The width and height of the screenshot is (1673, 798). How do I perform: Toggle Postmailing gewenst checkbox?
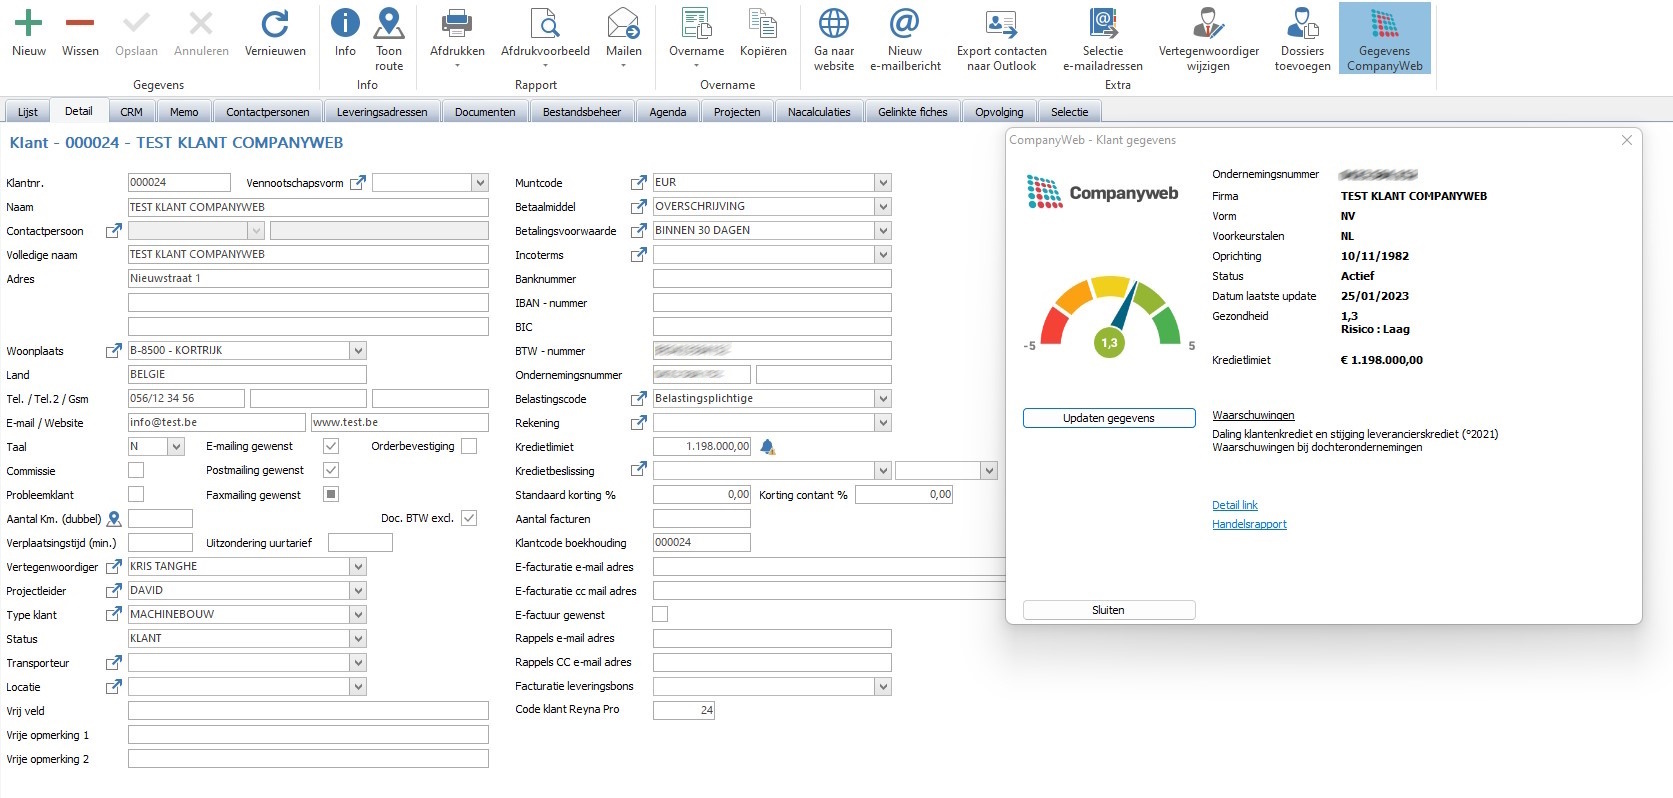pos(331,470)
